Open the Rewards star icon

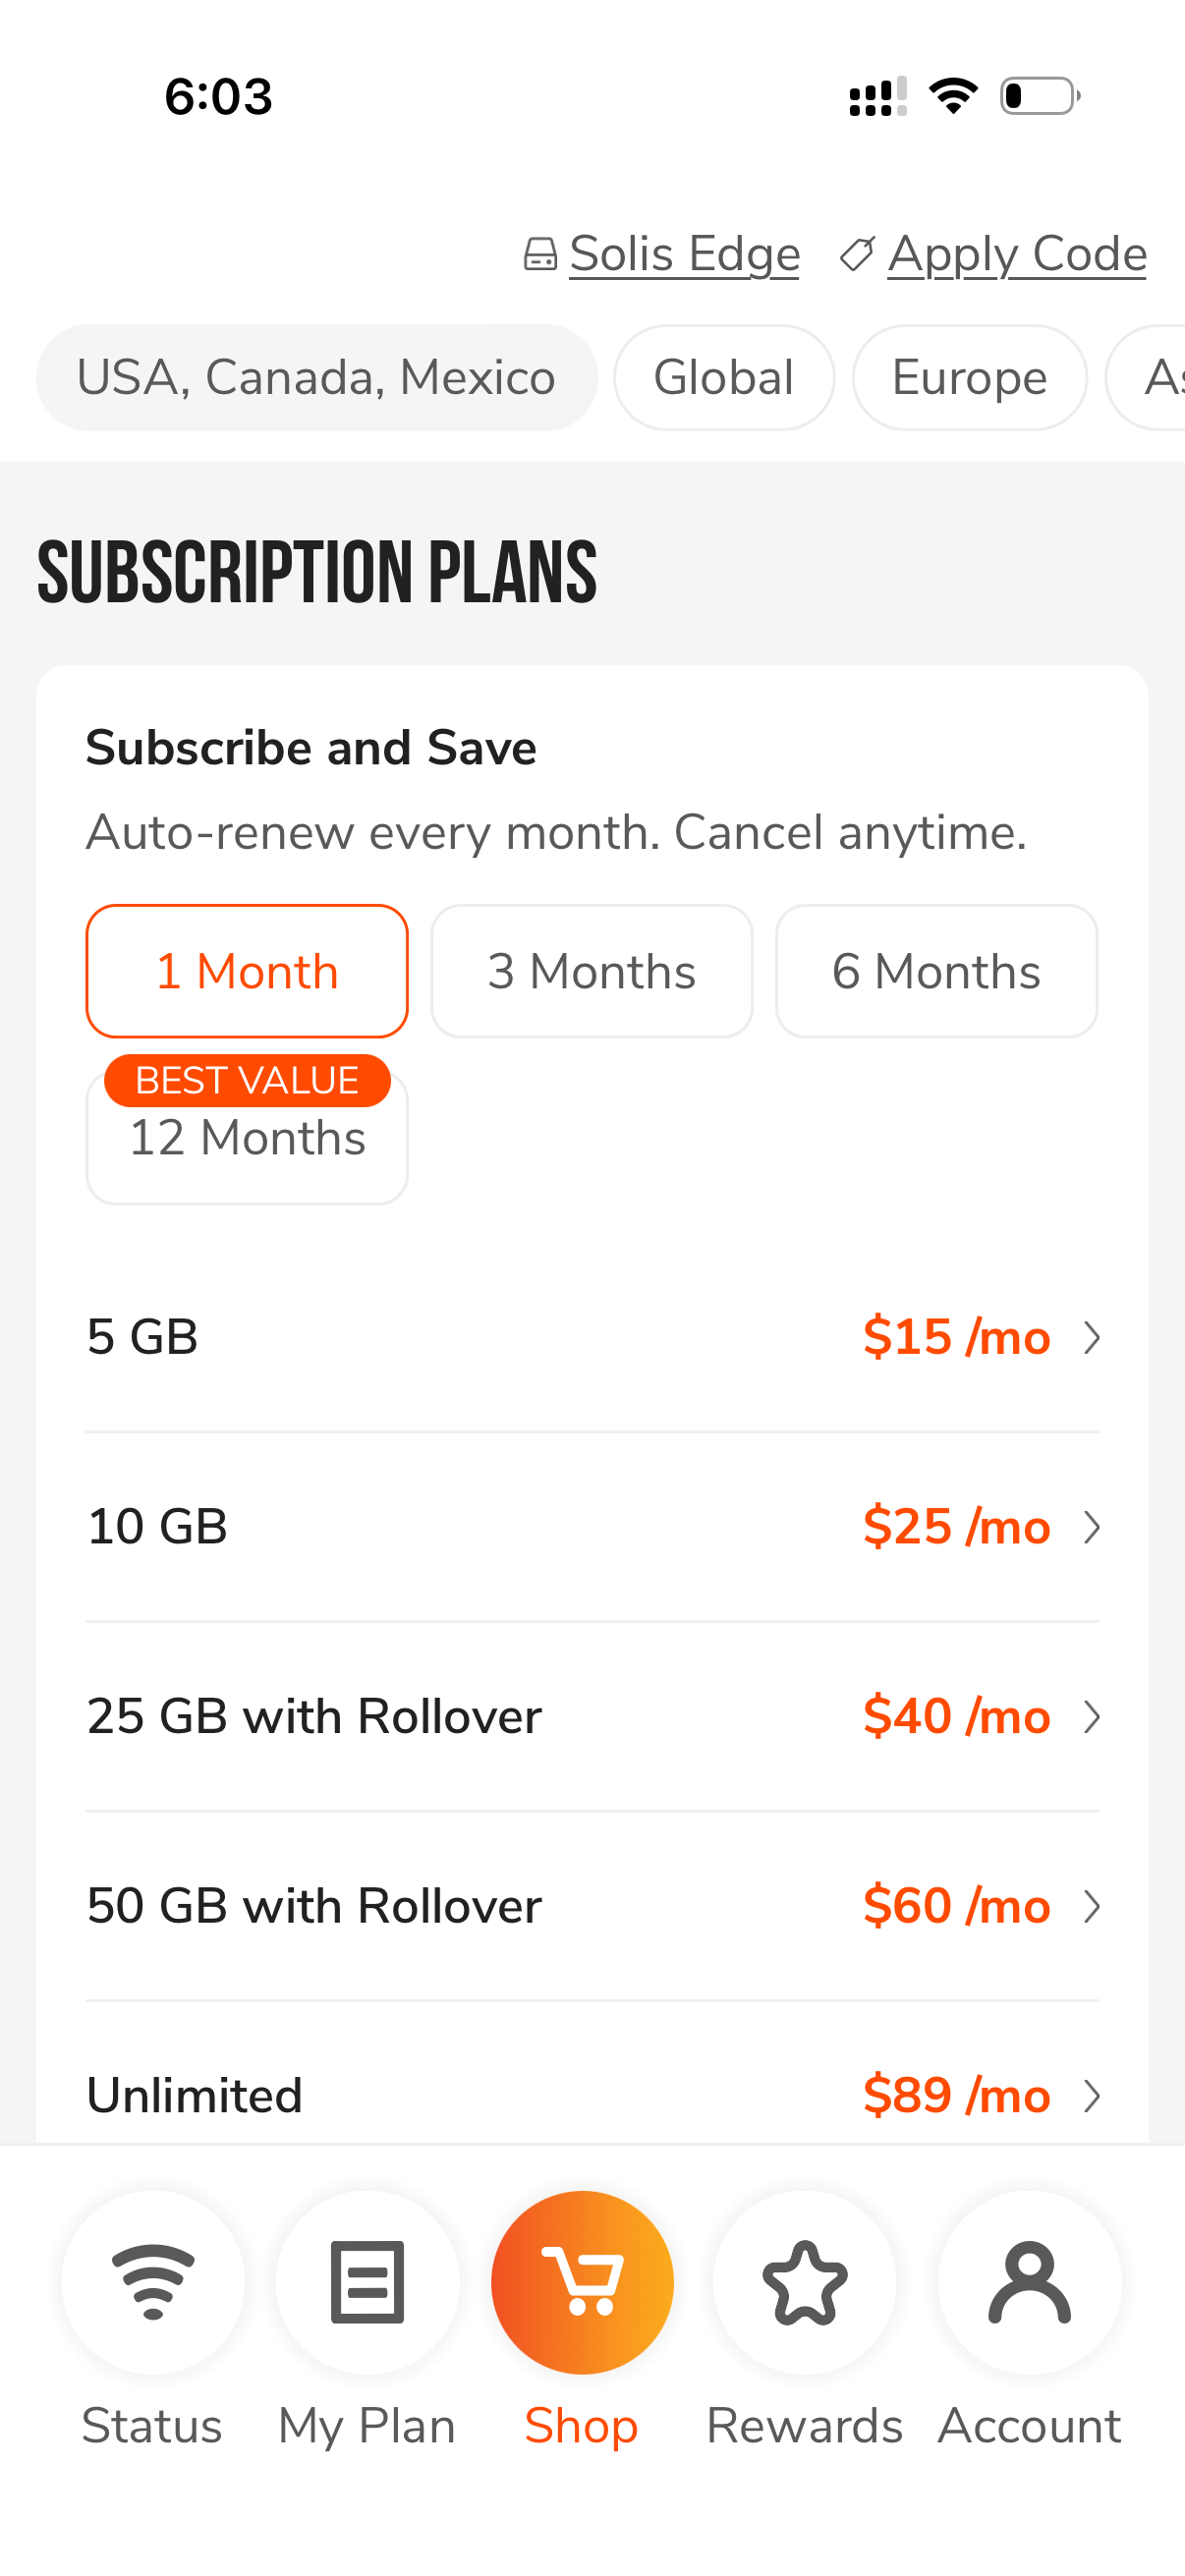[804, 2282]
